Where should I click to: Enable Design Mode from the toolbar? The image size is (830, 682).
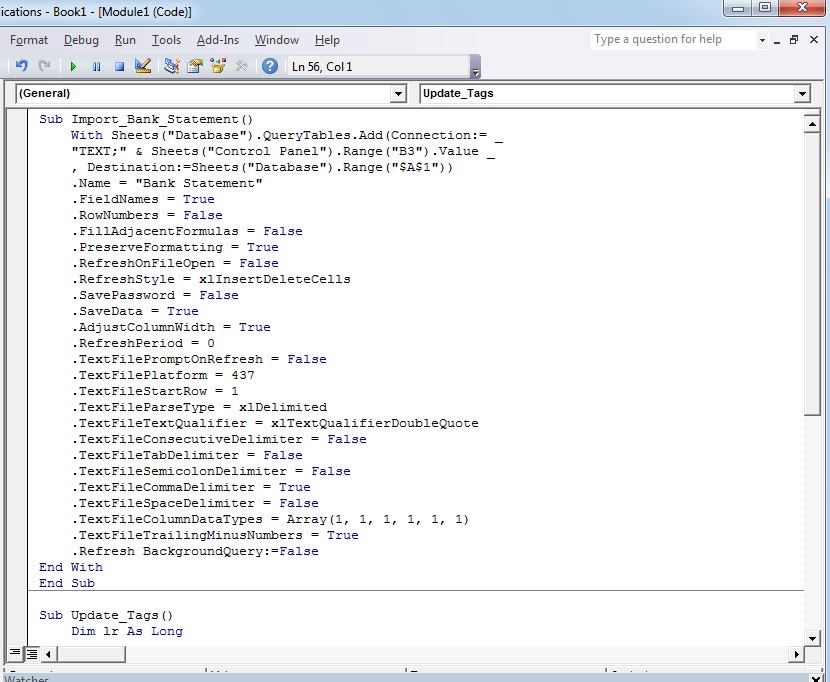pyautogui.click(x=141, y=64)
